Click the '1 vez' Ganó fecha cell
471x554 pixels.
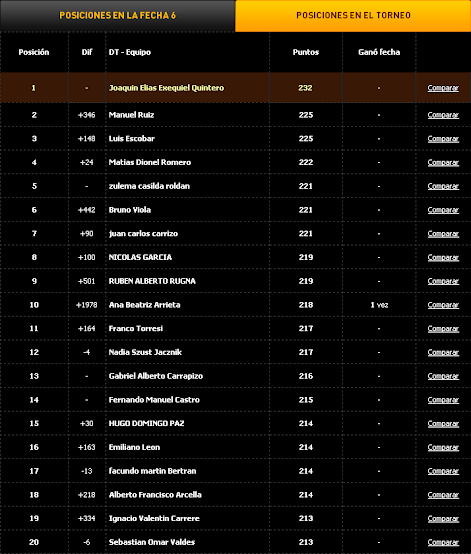pyautogui.click(x=379, y=305)
